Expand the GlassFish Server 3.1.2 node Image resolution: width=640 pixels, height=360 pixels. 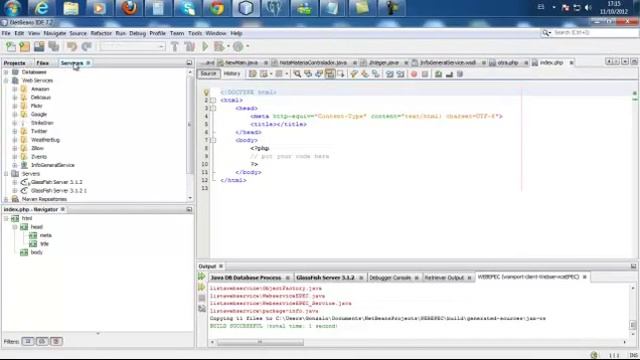click(15, 182)
